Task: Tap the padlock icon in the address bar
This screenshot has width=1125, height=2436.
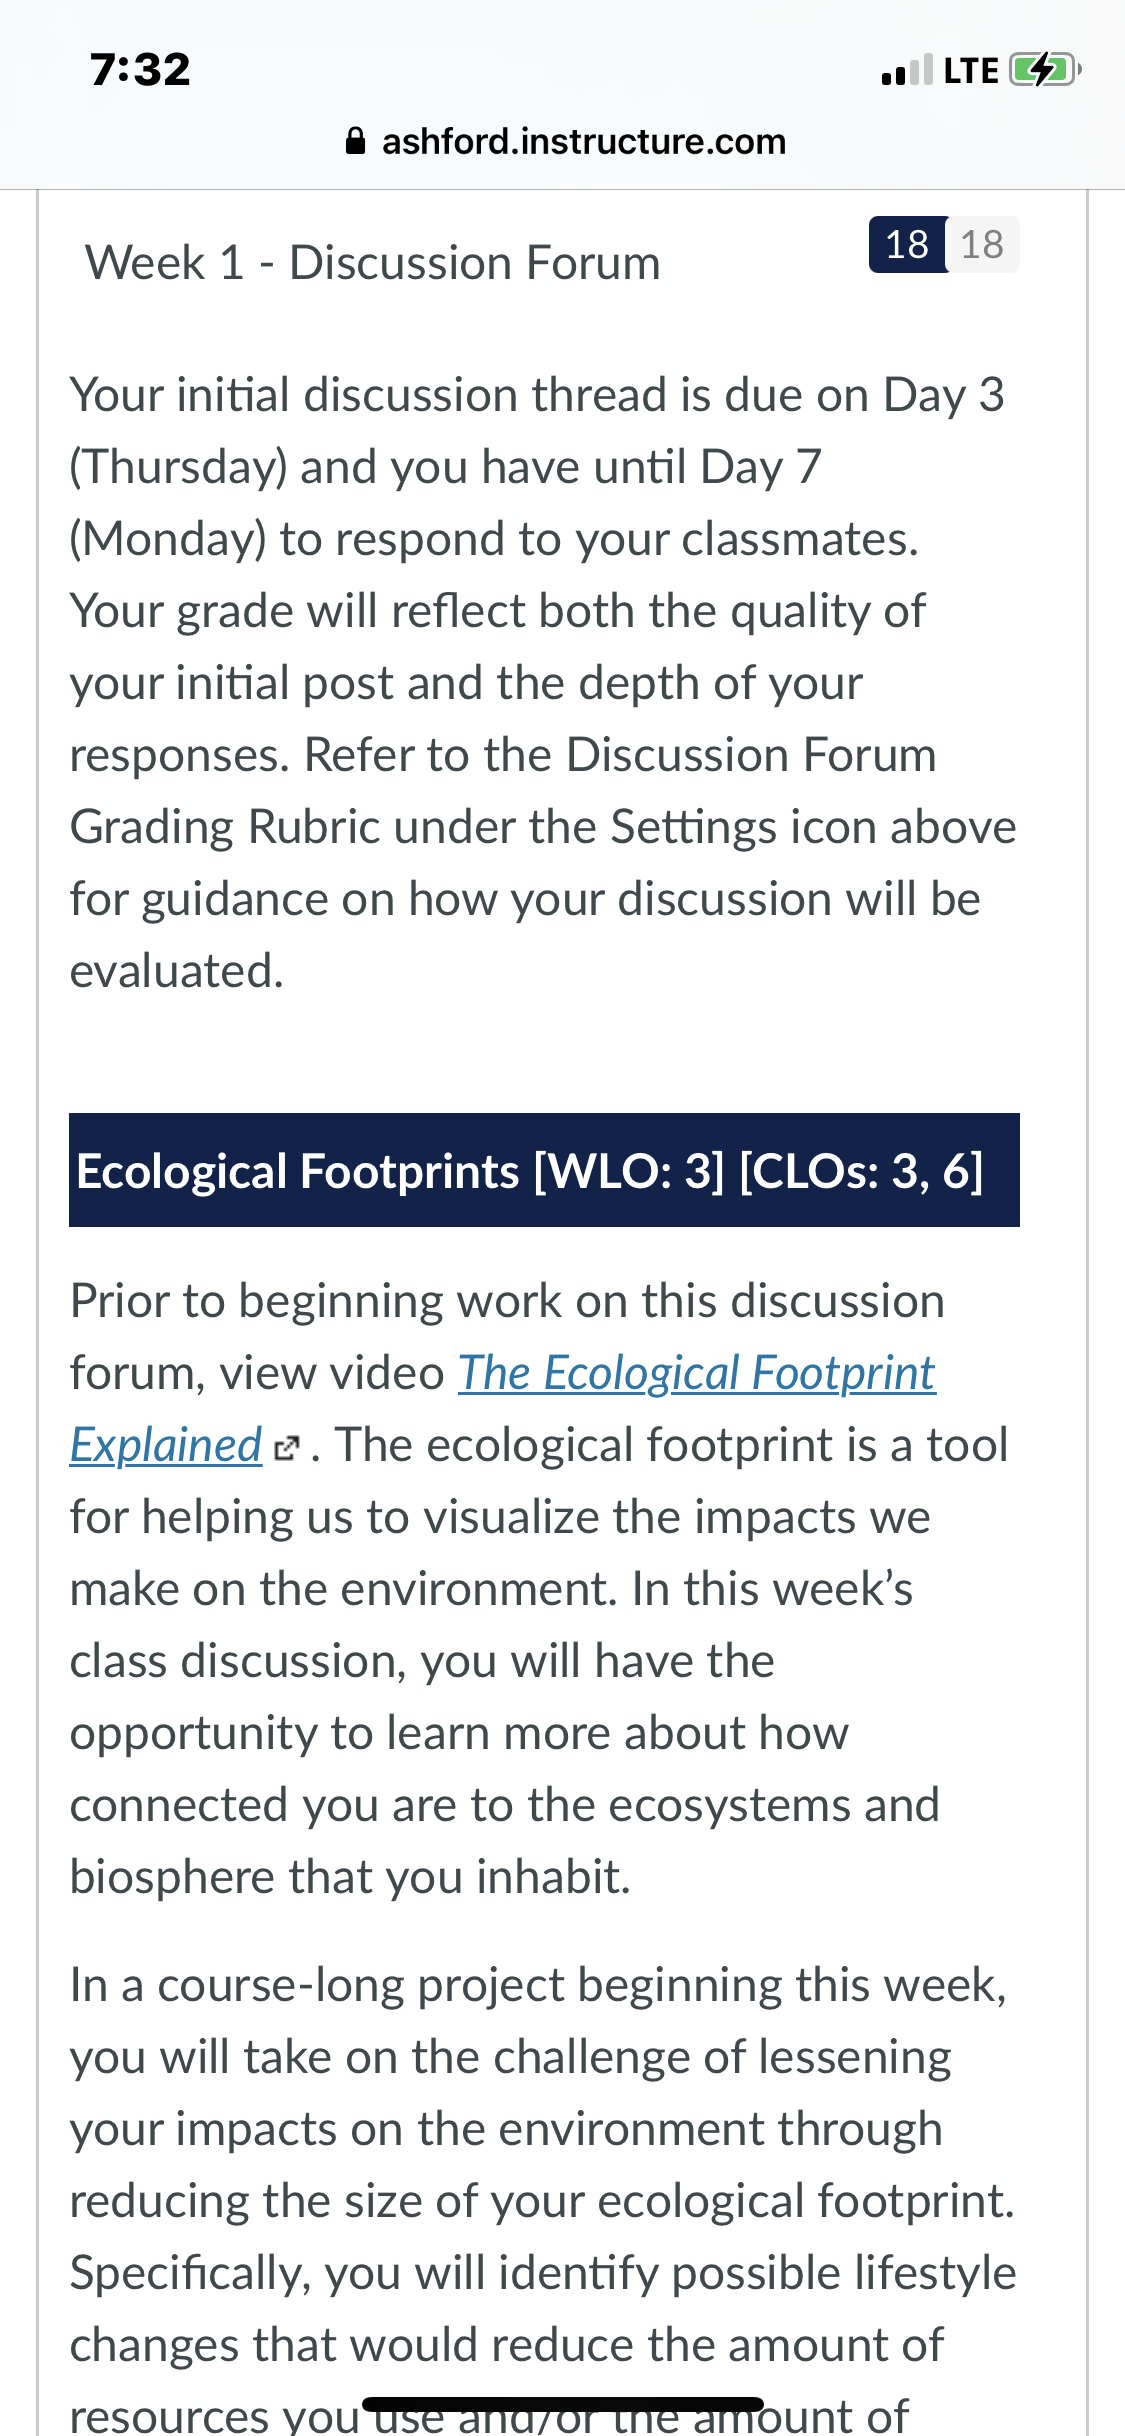Action: 355,141
